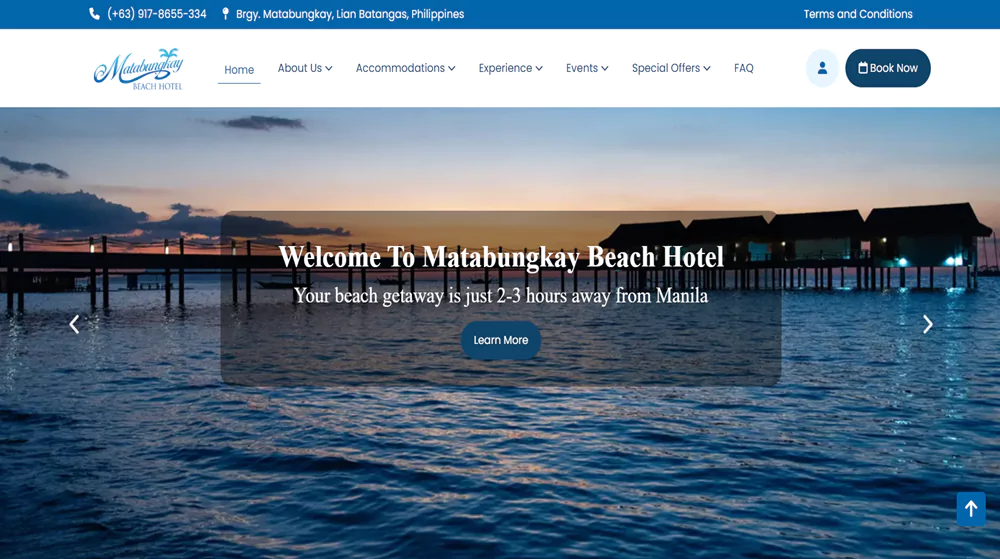Open the user account icon
The height and width of the screenshot is (559, 1000).
point(822,68)
